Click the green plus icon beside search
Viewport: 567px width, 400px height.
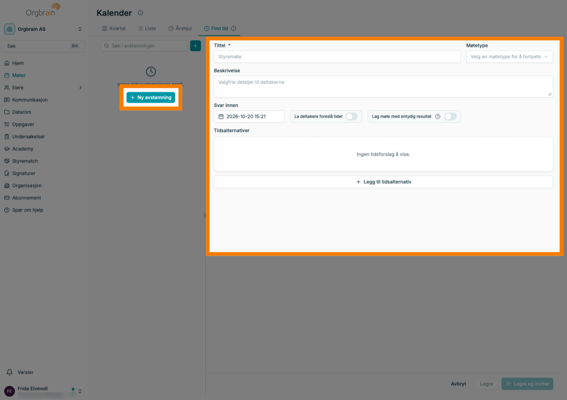195,46
